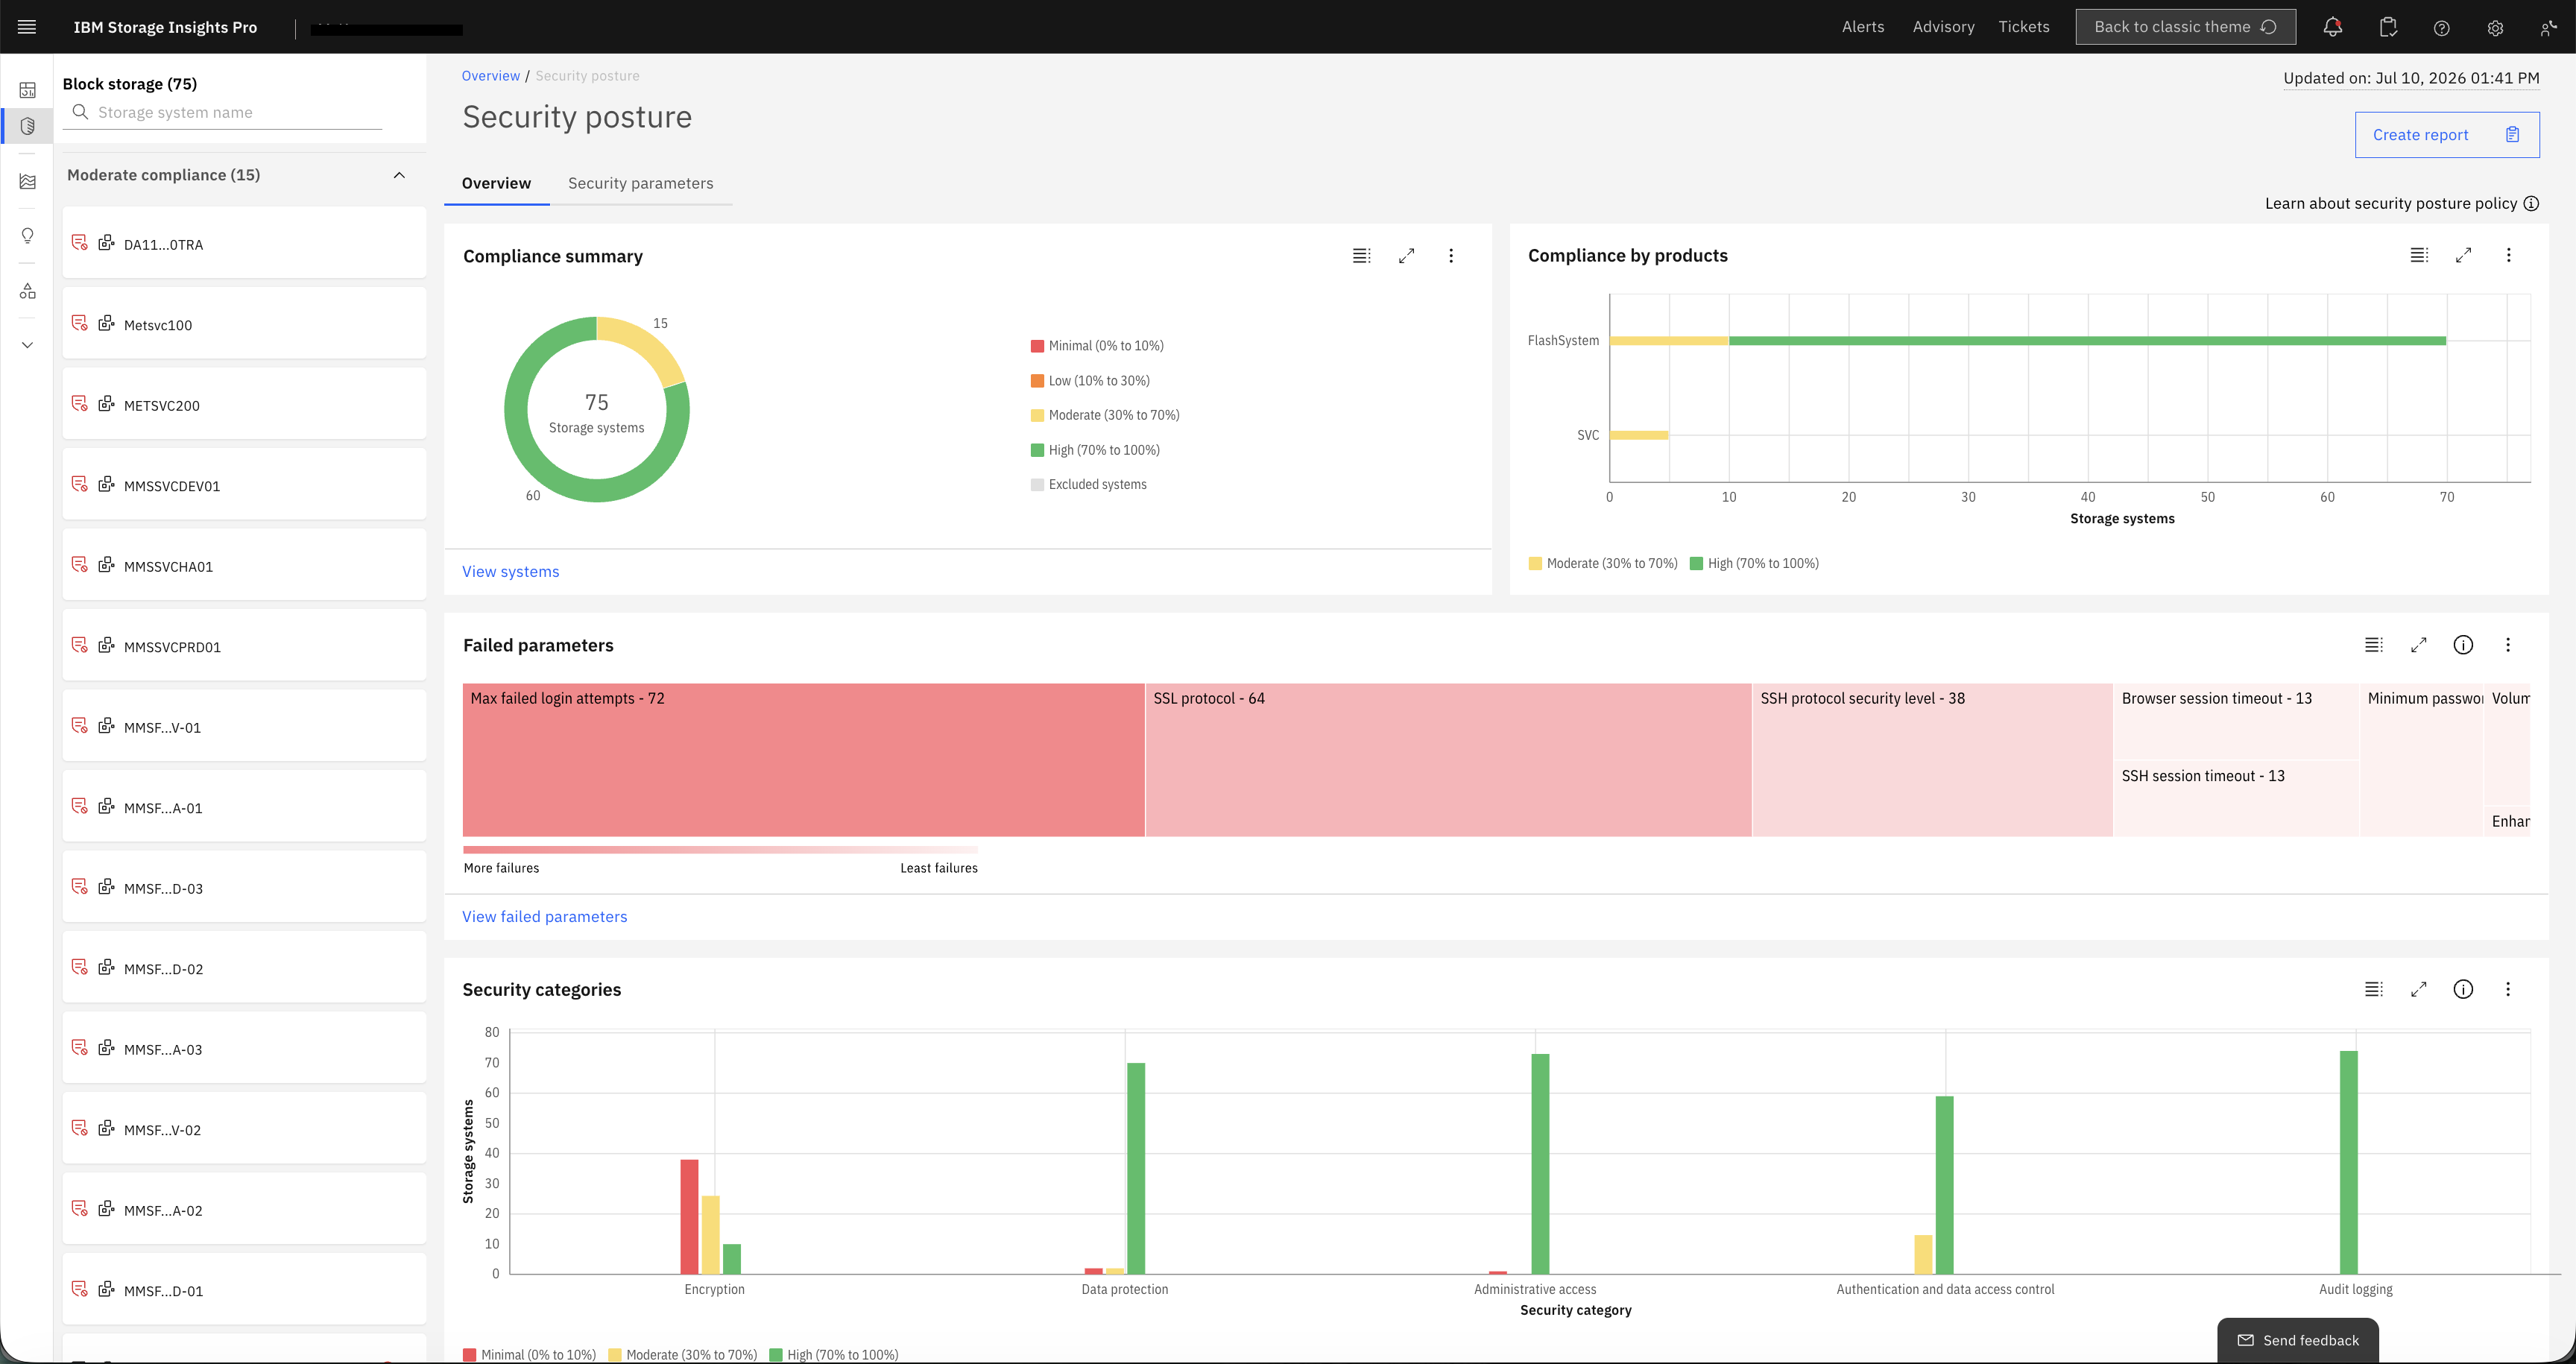Click the info icon on Security categories
The width and height of the screenshot is (2576, 1364).
click(2463, 989)
